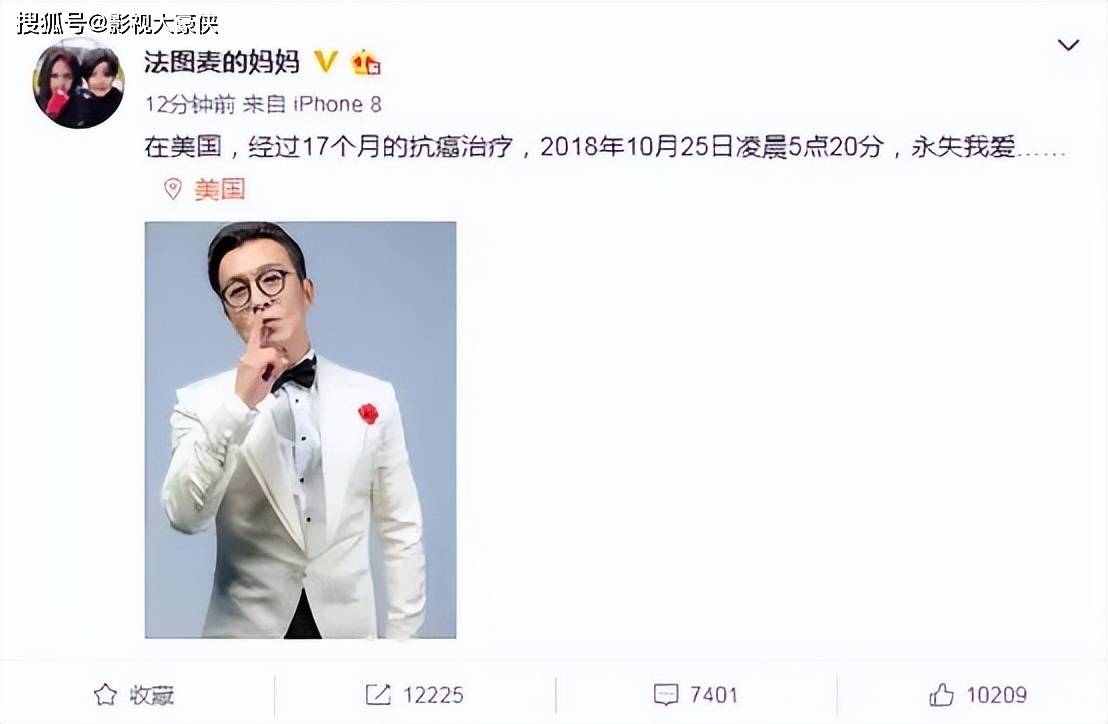Click the 收藏 label

152,695
